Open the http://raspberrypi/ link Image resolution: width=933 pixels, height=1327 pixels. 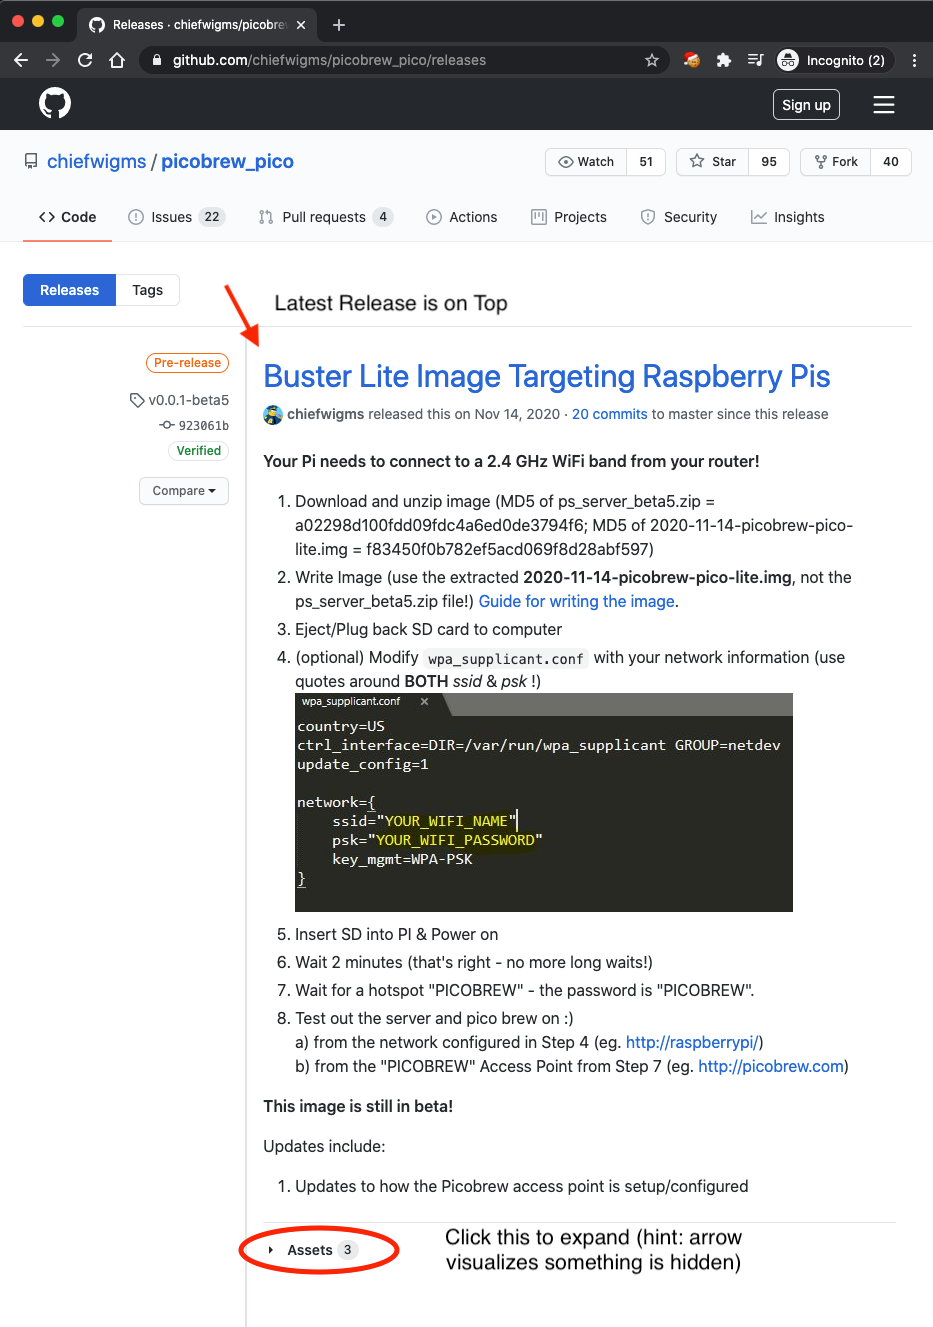[692, 1042]
